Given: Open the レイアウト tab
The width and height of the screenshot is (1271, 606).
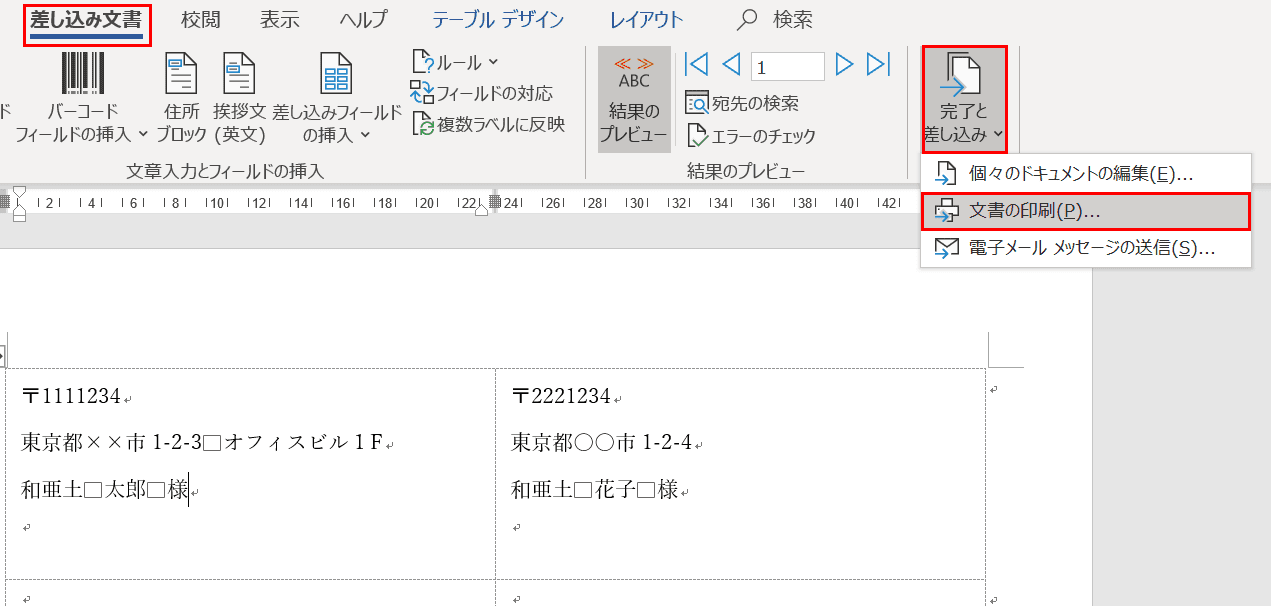Looking at the screenshot, I should [x=646, y=20].
